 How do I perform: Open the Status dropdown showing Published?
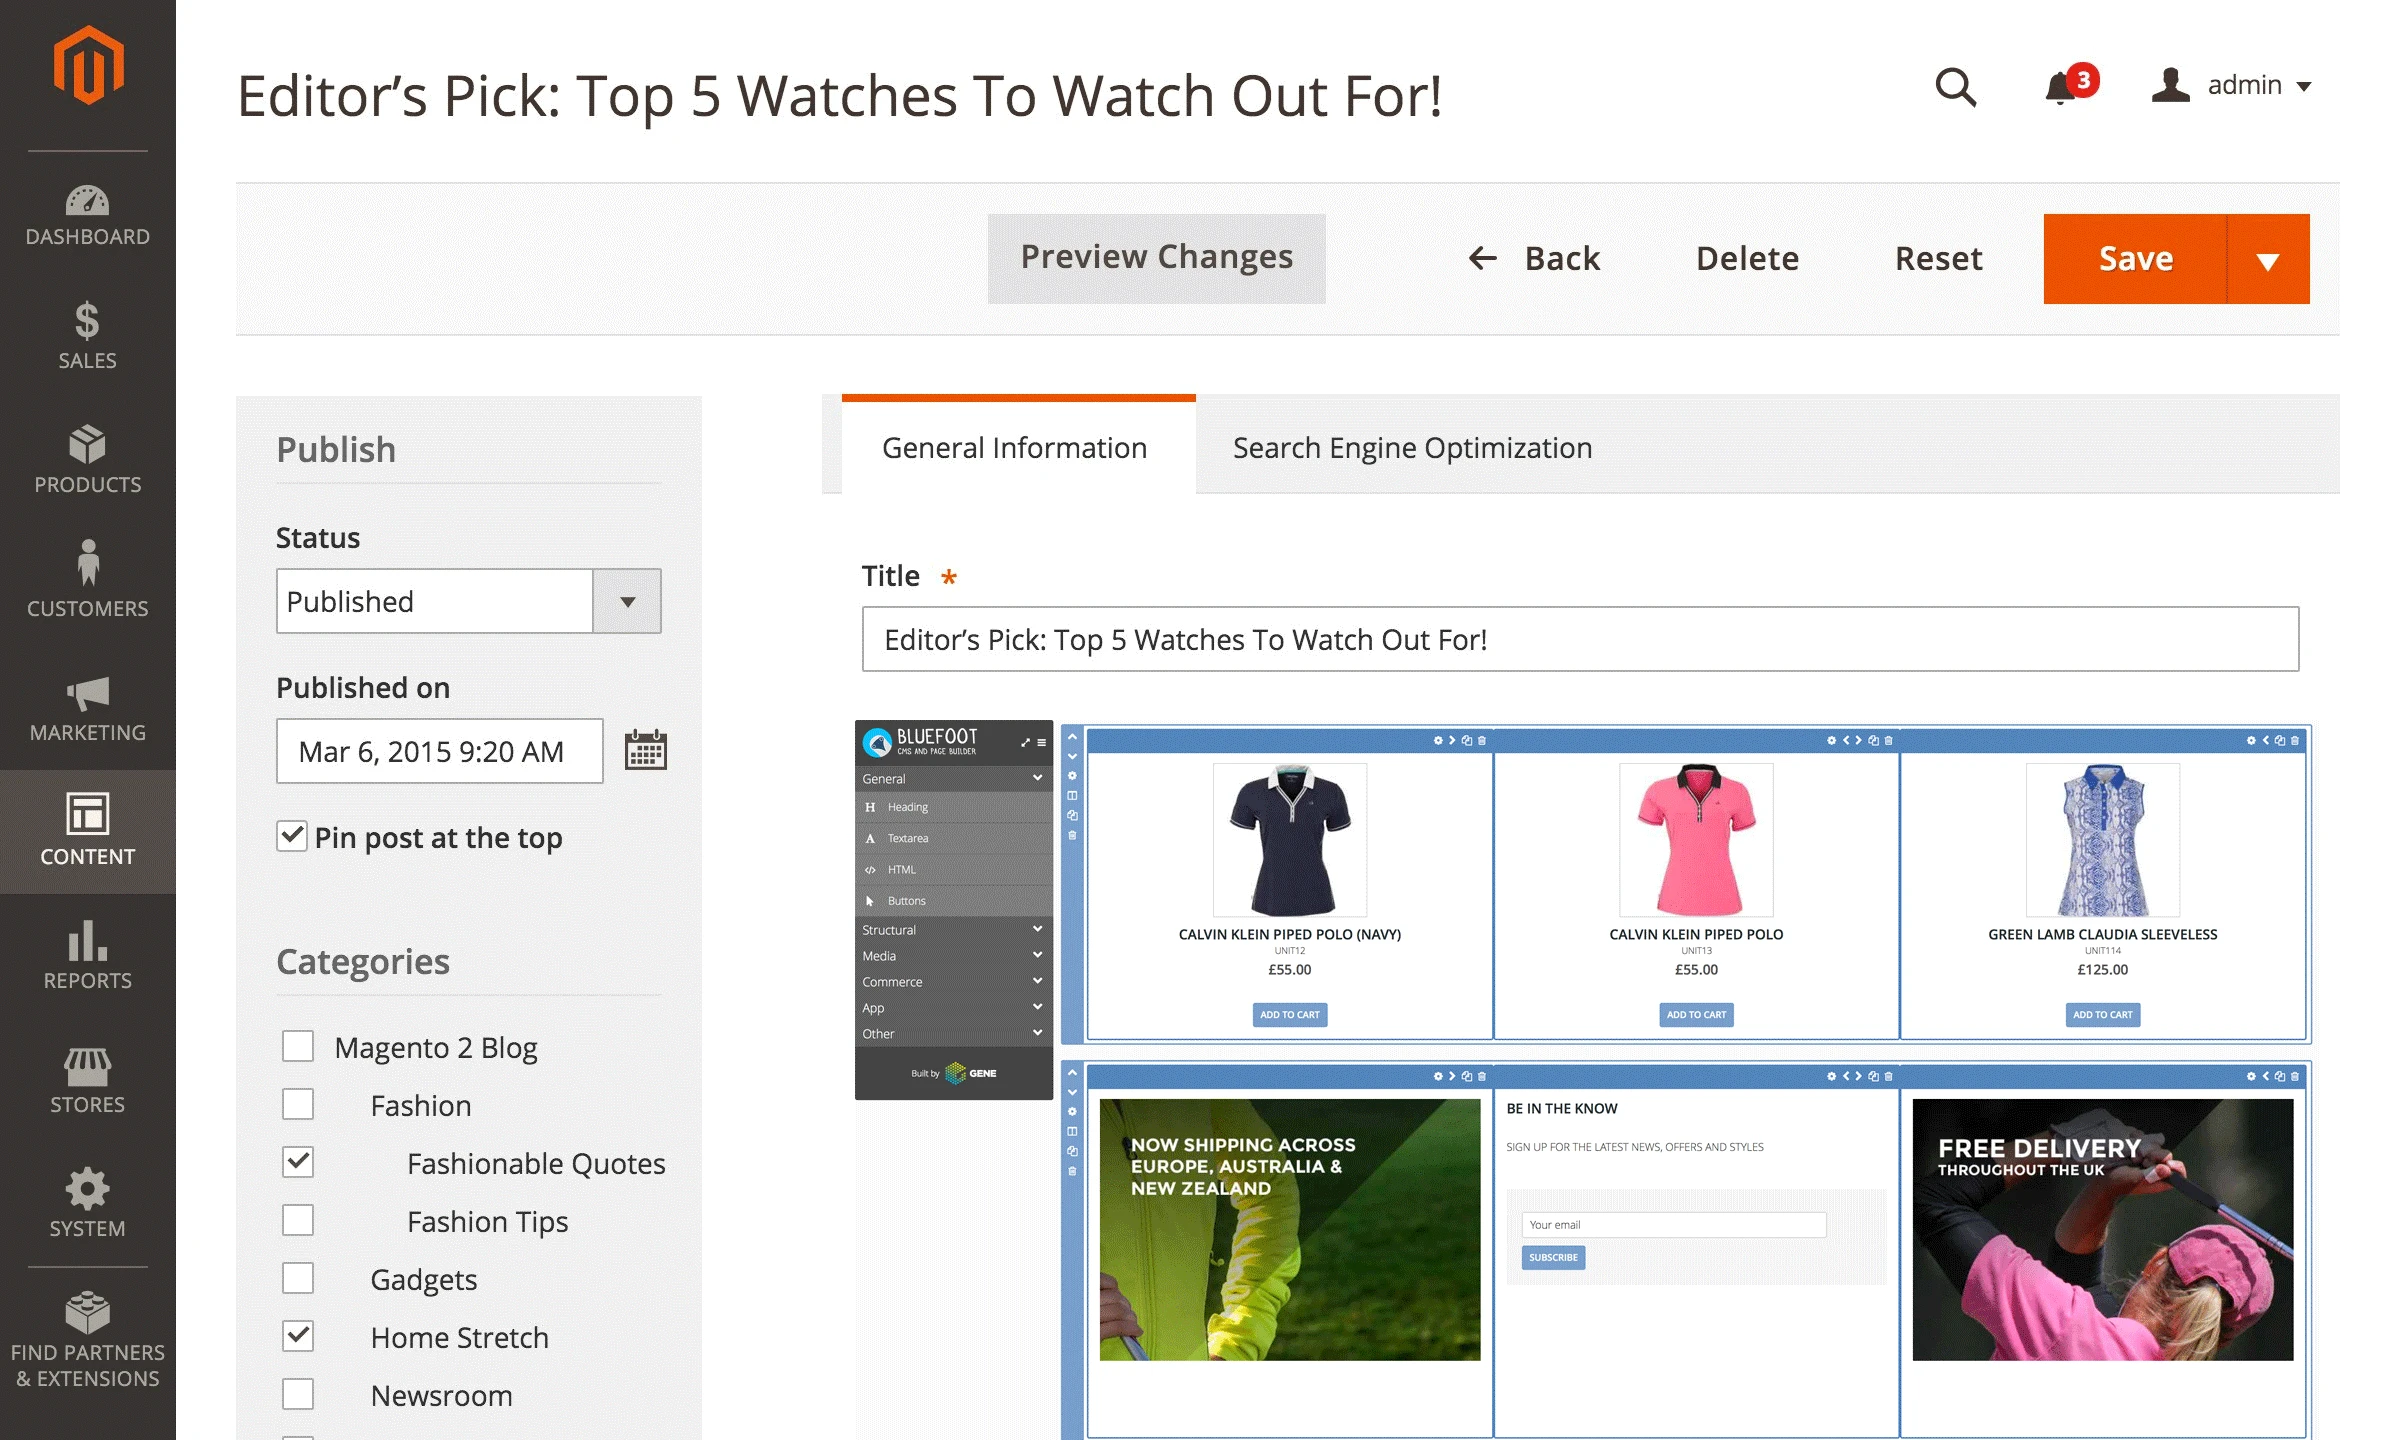point(468,601)
